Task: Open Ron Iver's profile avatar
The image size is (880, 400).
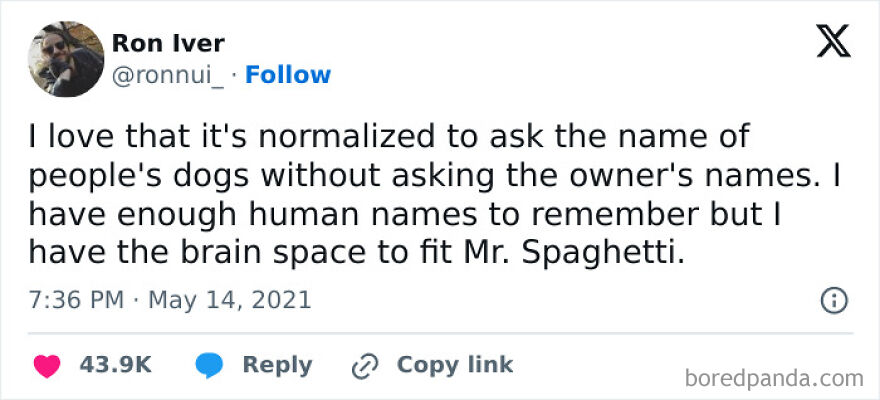Action: coord(66,59)
